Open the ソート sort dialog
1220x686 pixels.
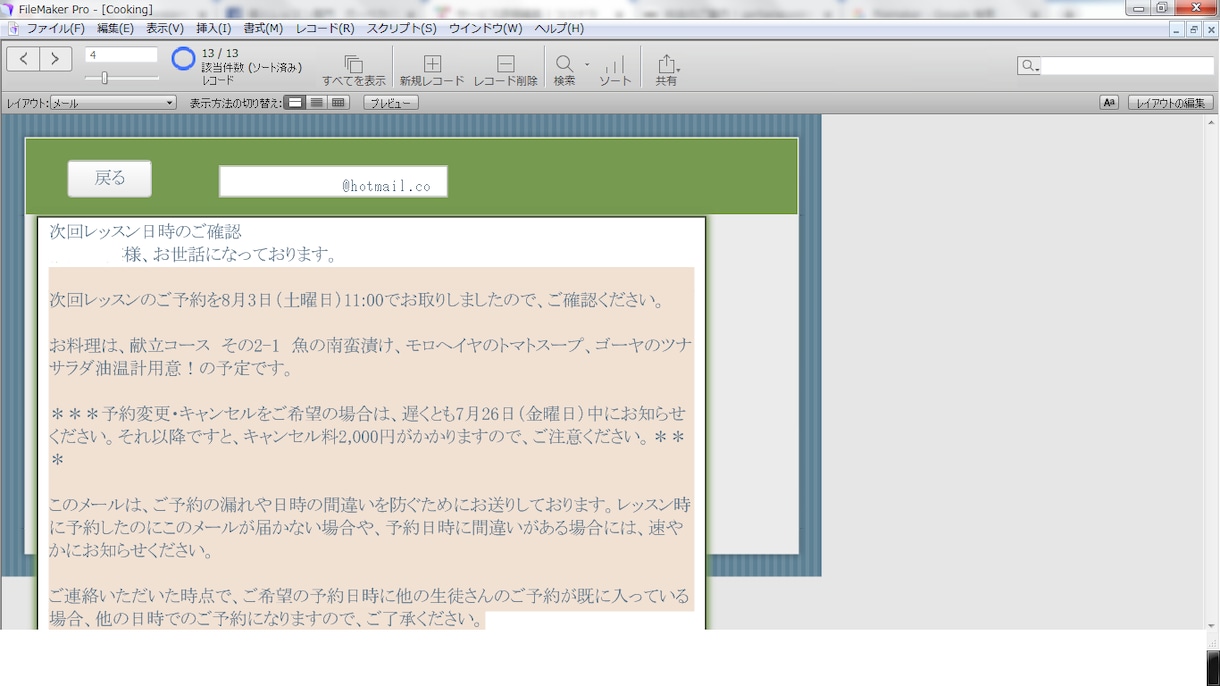point(615,70)
